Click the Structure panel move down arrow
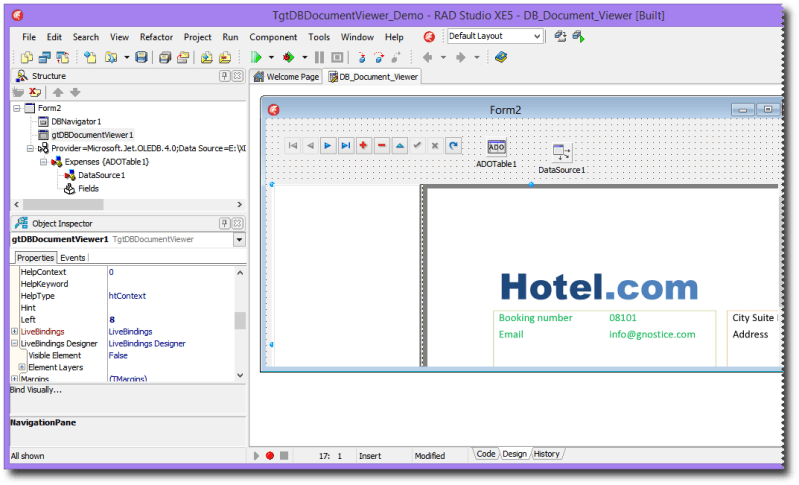The width and height of the screenshot is (799, 485). pyautogui.click(x=75, y=92)
